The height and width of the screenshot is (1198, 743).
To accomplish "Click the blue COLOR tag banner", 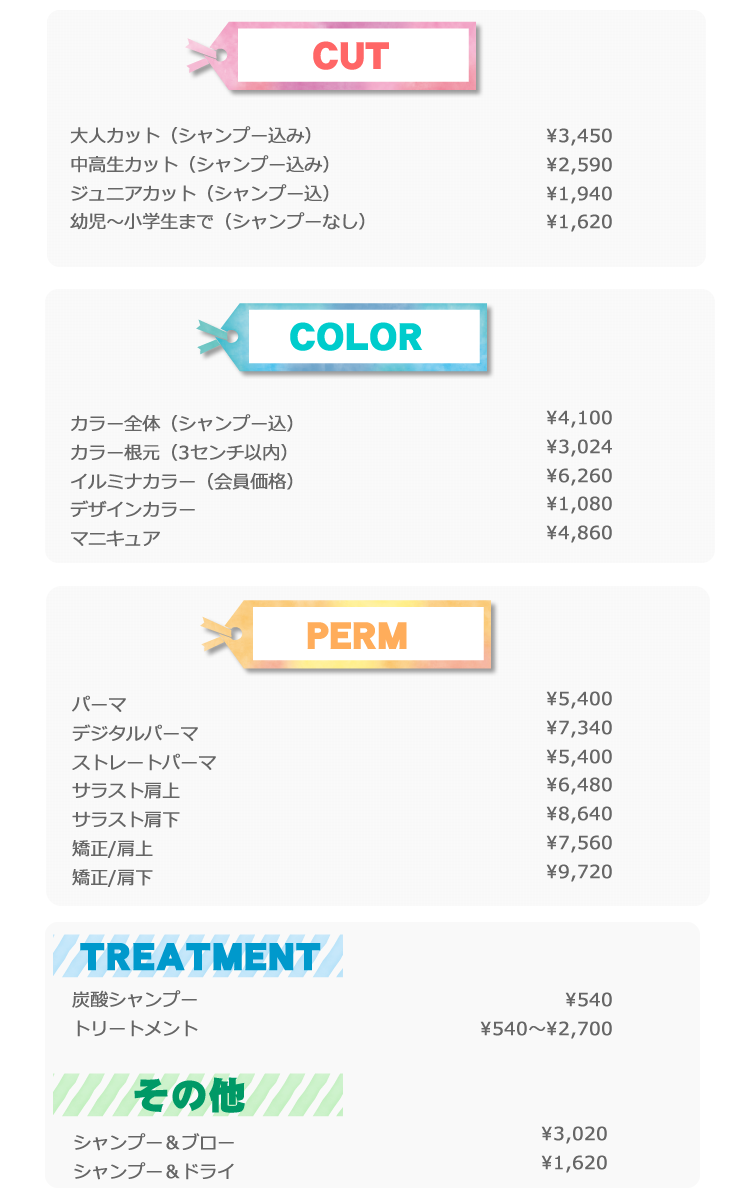I will click(343, 338).
